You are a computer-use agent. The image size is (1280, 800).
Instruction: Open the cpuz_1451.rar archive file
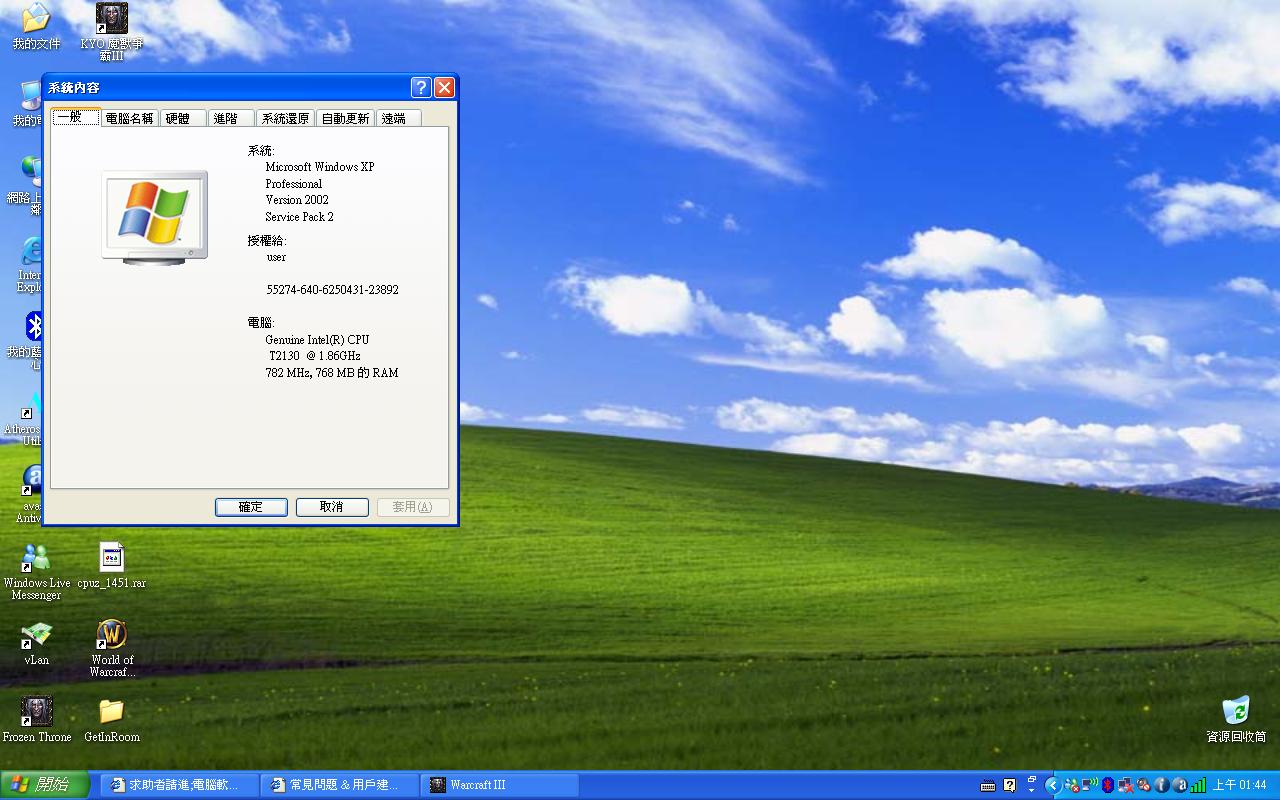coord(111,559)
